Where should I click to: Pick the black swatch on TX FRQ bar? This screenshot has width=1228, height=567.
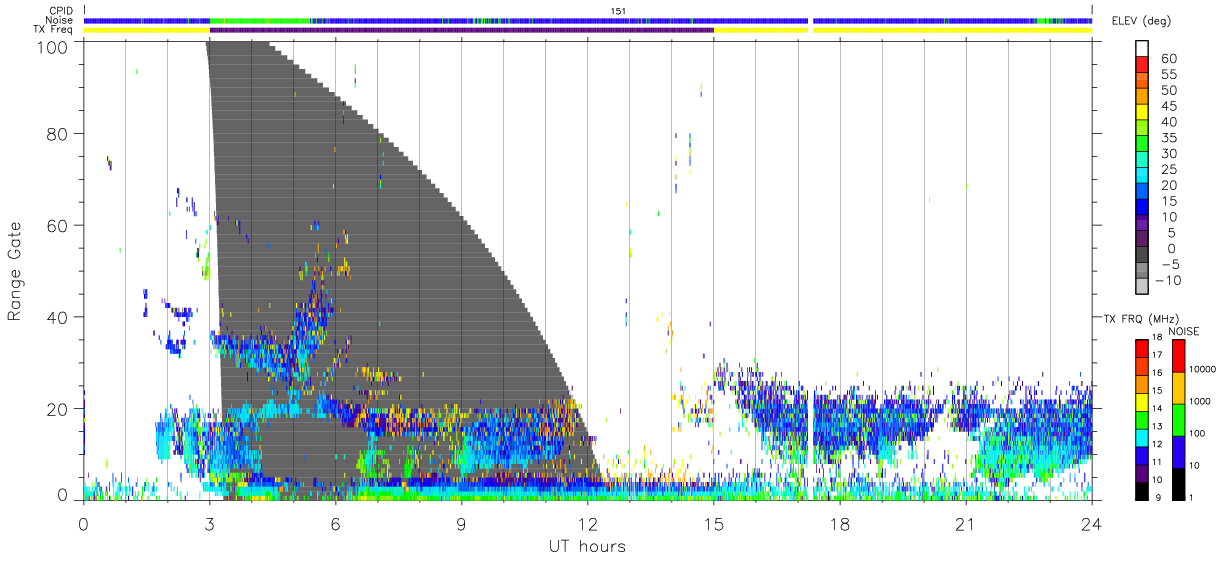(1142, 489)
